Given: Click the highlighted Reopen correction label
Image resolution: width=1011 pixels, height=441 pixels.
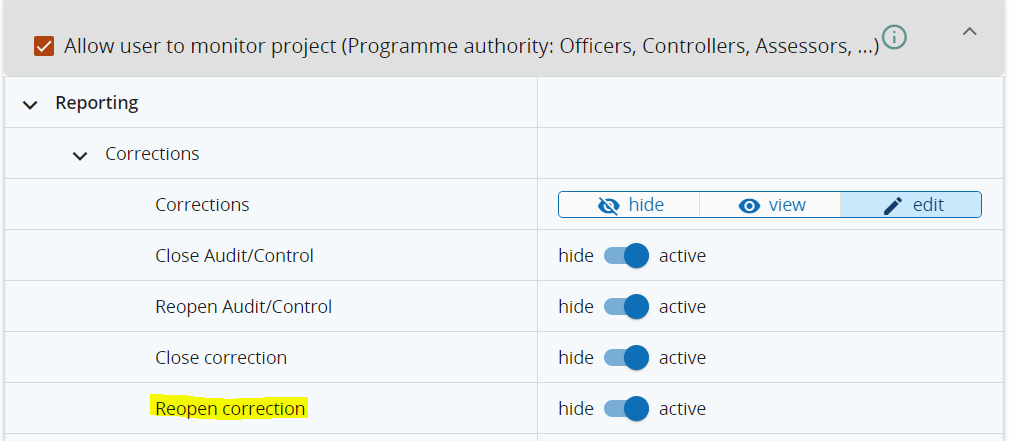Looking at the screenshot, I should click(x=229, y=408).
